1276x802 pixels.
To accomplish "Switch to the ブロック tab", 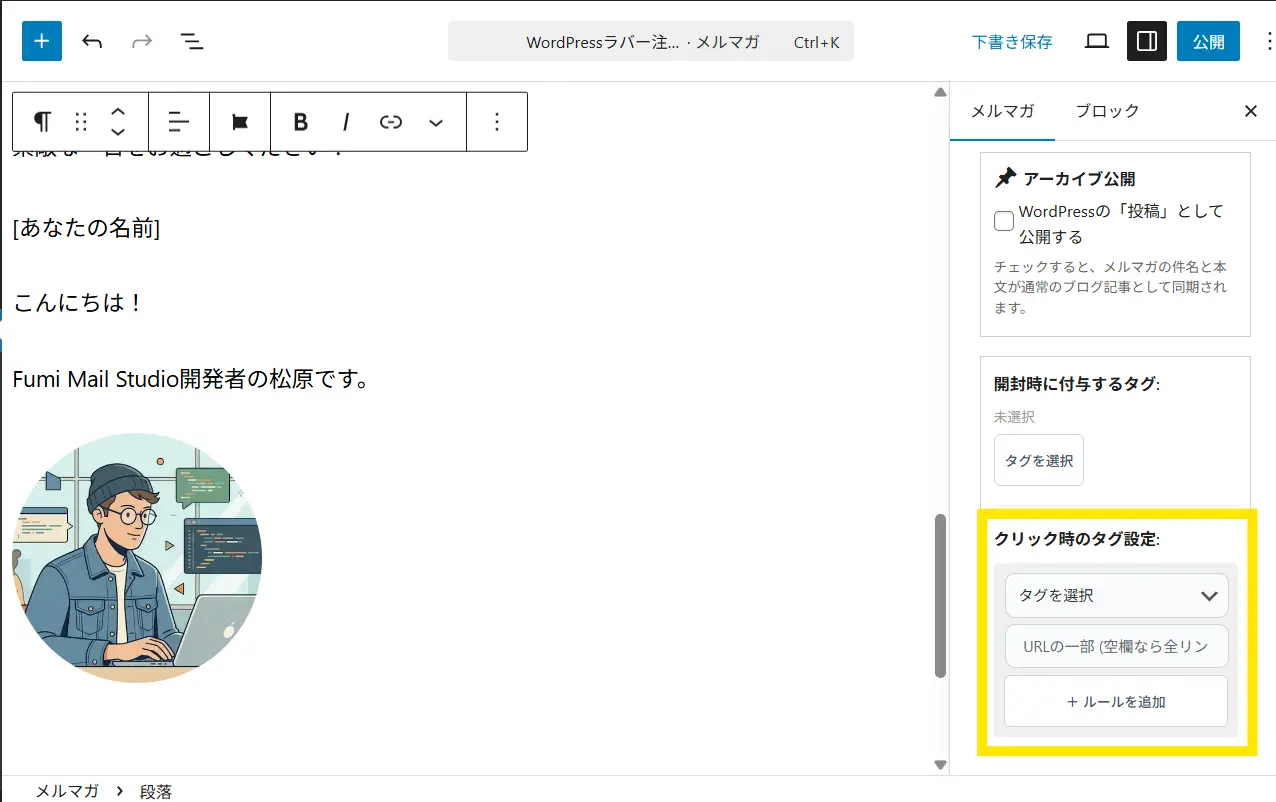I will (x=1107, y=111).
